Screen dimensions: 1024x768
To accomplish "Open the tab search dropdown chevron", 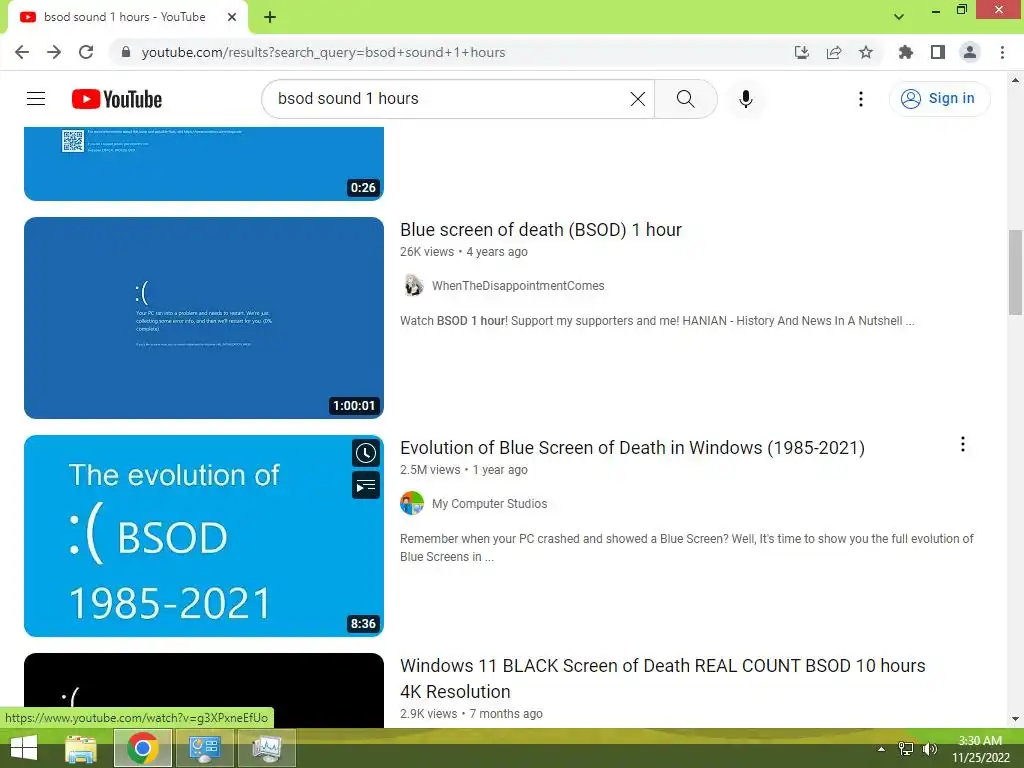I will tap(899, 16).
